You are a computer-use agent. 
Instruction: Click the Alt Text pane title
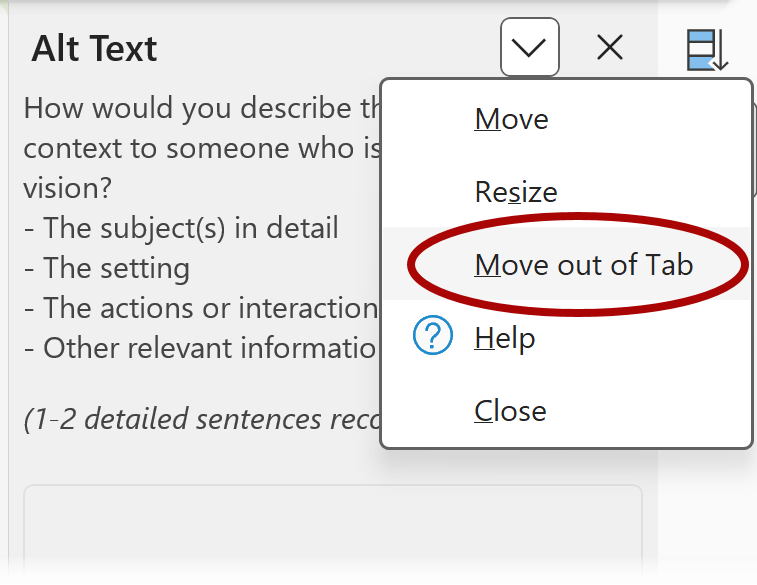click(95, 48)
